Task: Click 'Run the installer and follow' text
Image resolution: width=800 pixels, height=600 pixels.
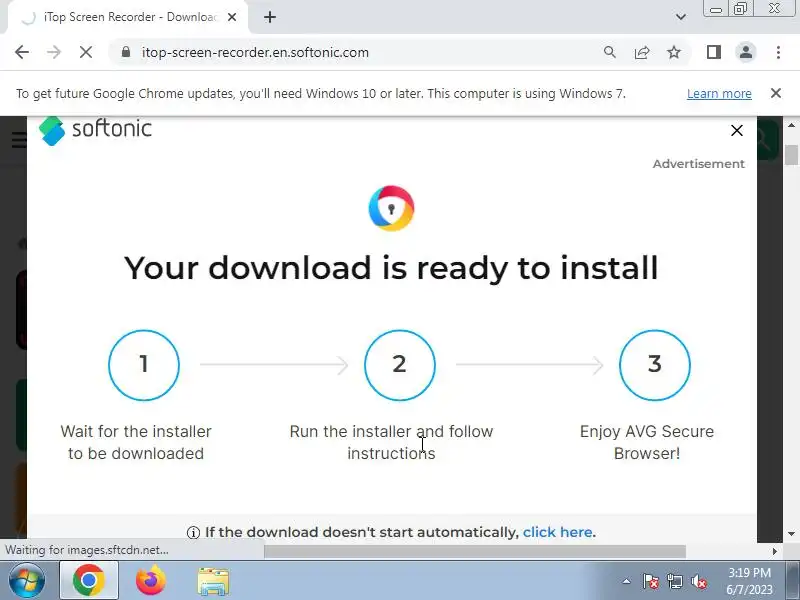Action: point(391,442)
